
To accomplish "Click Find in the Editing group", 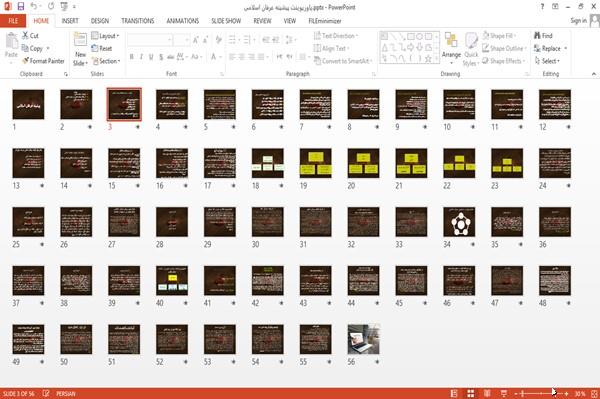I will [x=543, y=36].
